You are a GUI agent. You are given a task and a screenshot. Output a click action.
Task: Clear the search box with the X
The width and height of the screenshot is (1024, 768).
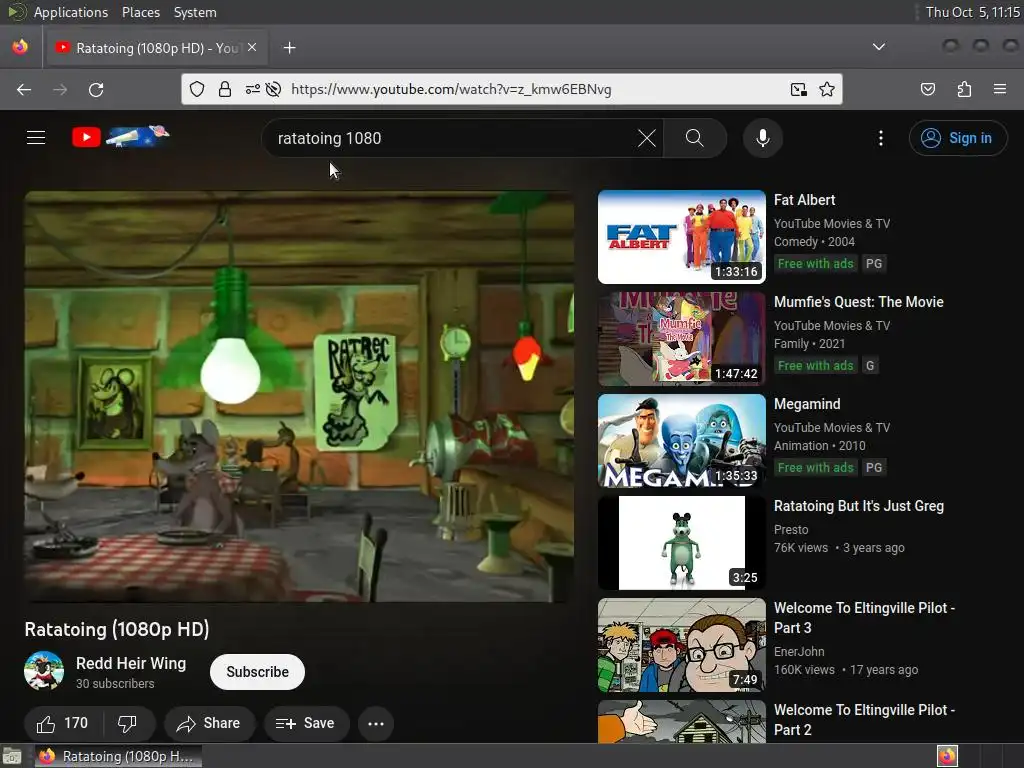647,138
